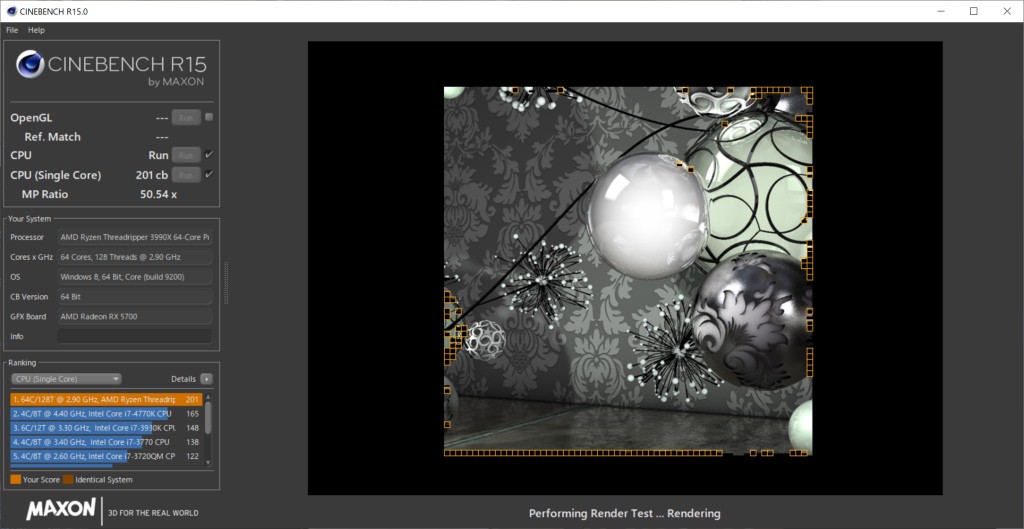Image resolution: width=1024 pixels, height=529 pixels.
Task: Minimize the Cinebench window
Action: click(x=940, y=11)
